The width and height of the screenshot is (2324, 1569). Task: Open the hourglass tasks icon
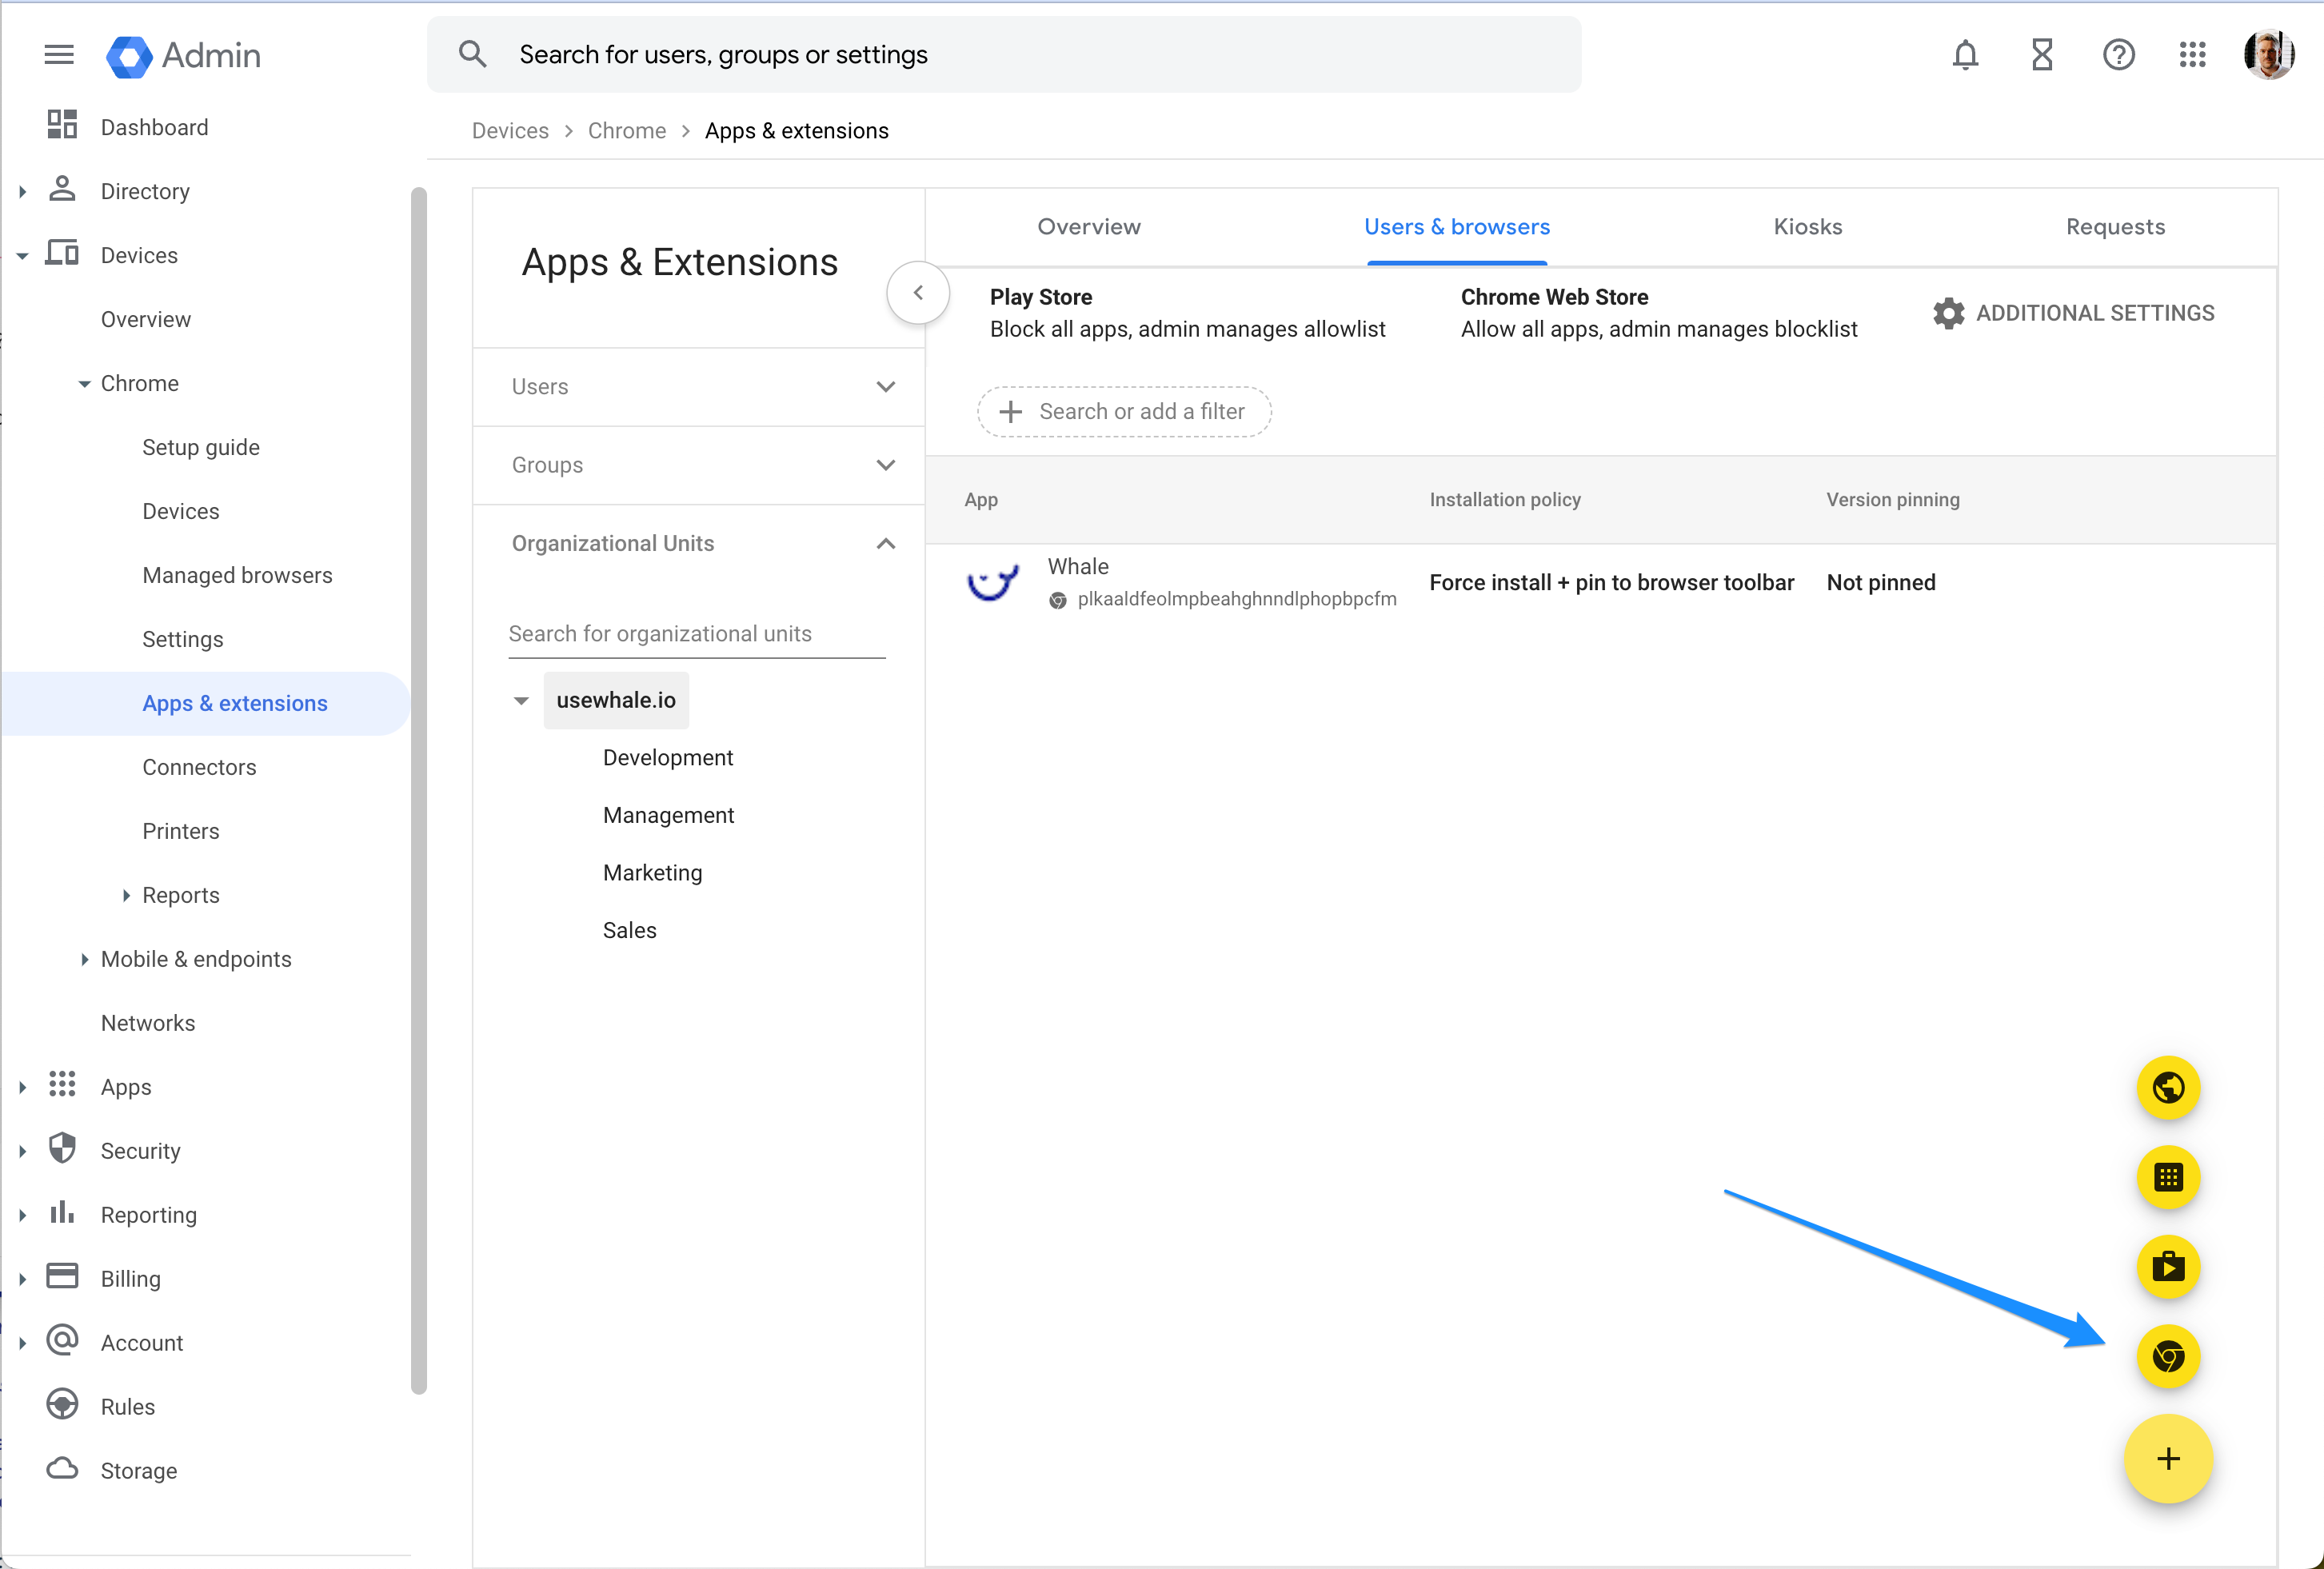(x=2041, y=55)
